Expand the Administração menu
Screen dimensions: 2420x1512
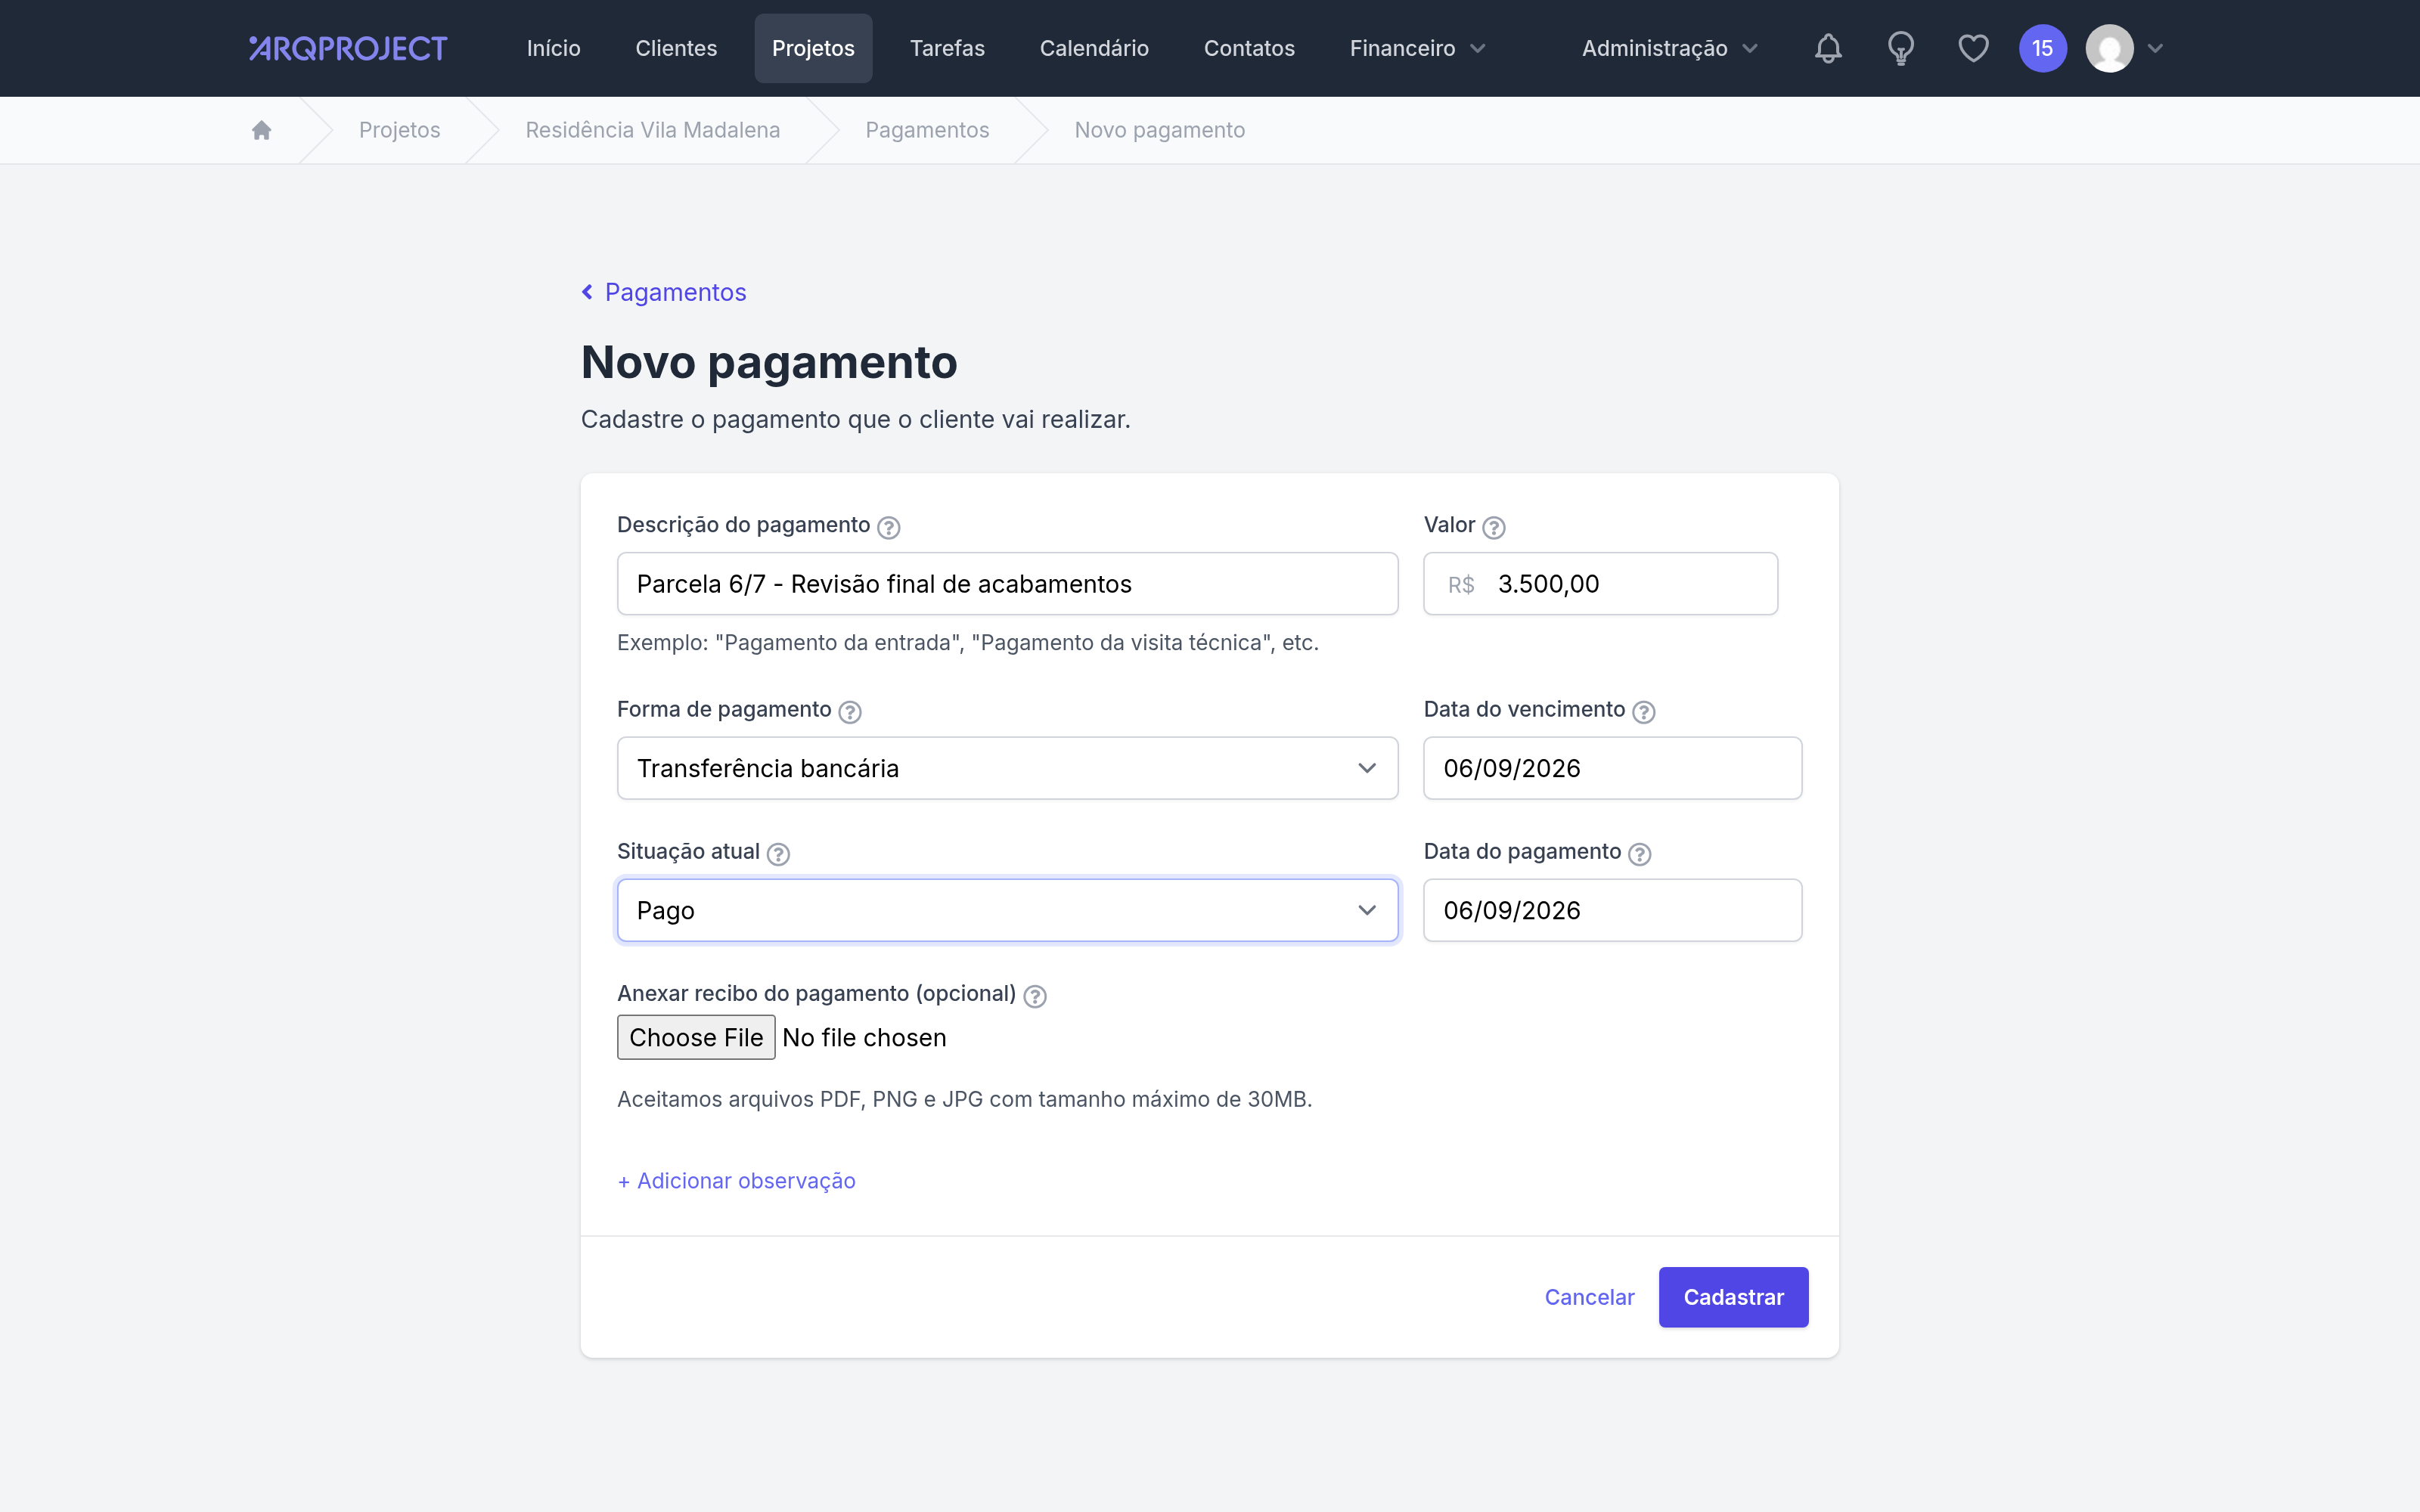(1669, 48)
